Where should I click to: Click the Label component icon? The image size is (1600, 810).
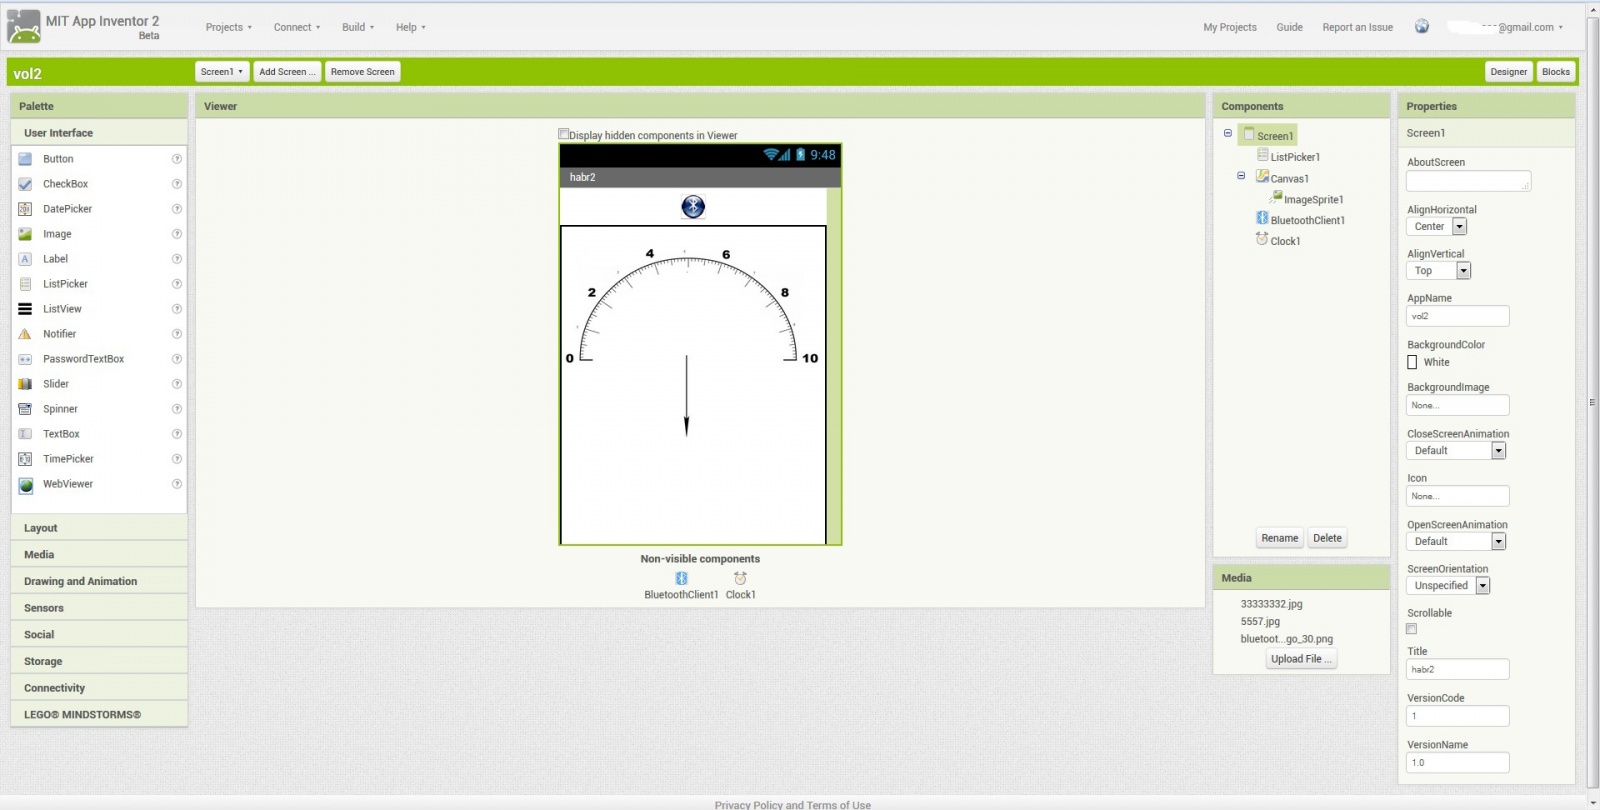click(x=25, y=259)
